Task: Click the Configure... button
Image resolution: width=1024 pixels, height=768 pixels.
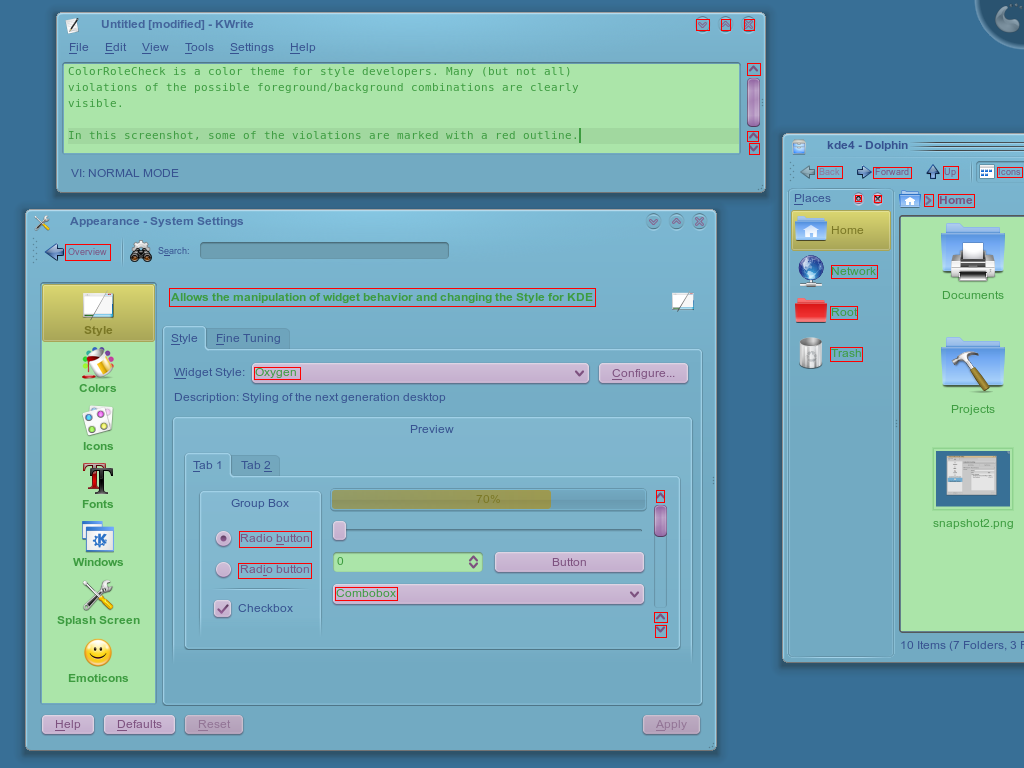Action: [643, 373]
